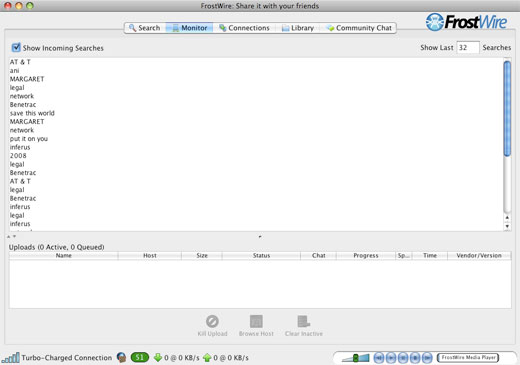Go to the Community Chat tab
520x365 pixels.
(359, 28)
